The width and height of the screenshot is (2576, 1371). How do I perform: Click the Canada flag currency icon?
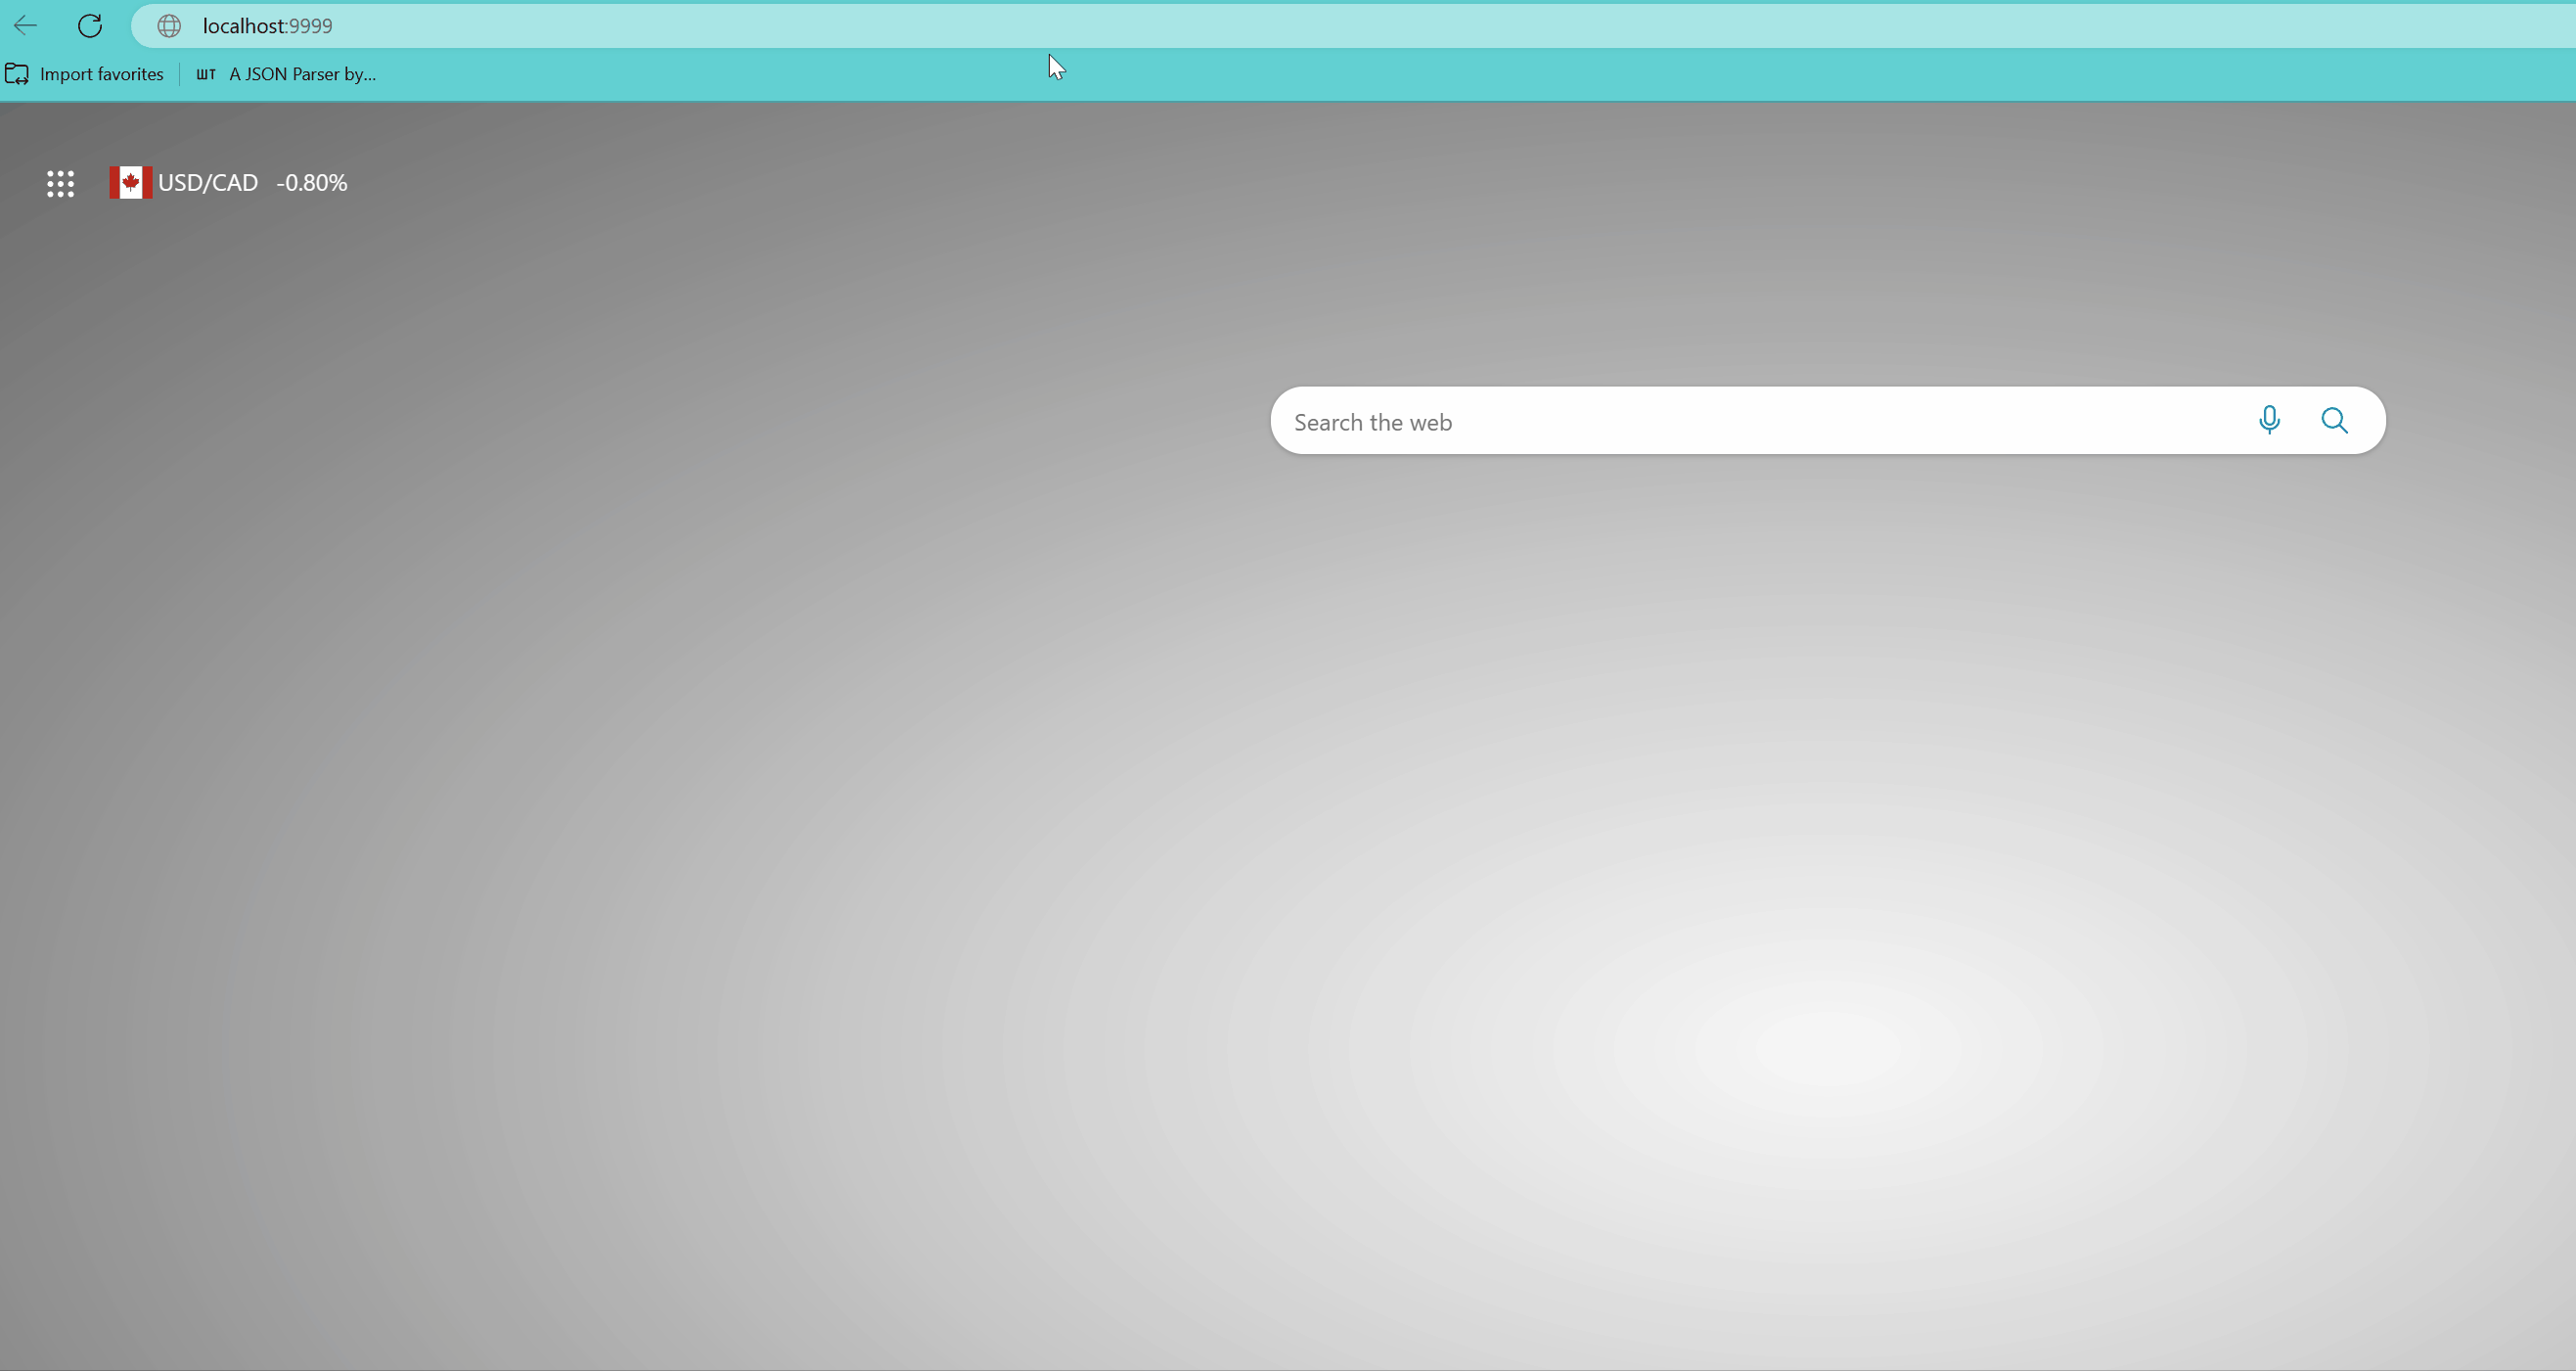[130, 183]
